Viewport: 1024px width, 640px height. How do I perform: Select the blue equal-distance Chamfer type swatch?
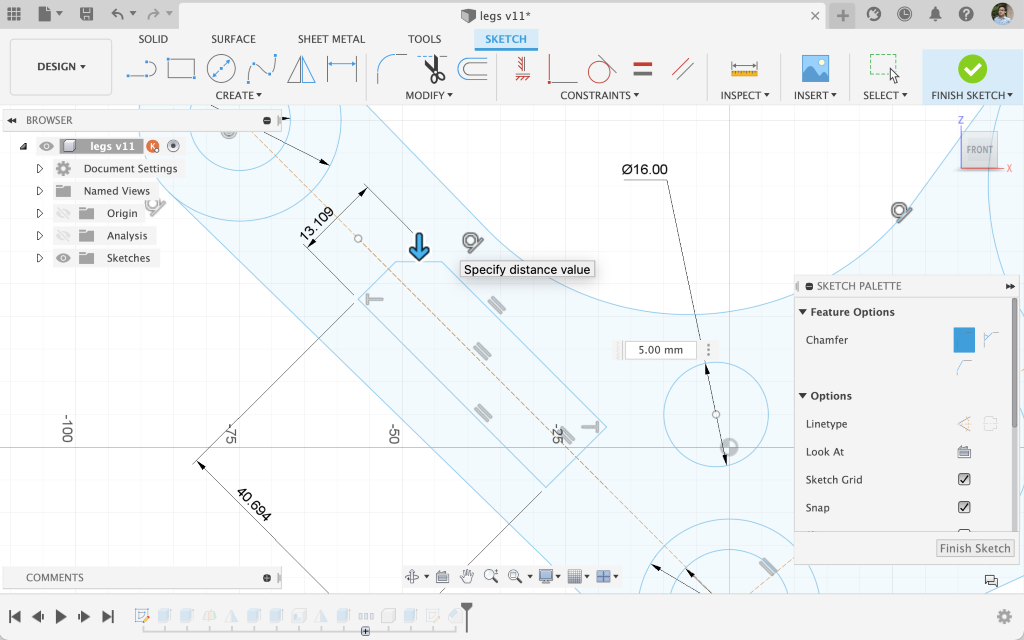[x=963, y=340]
